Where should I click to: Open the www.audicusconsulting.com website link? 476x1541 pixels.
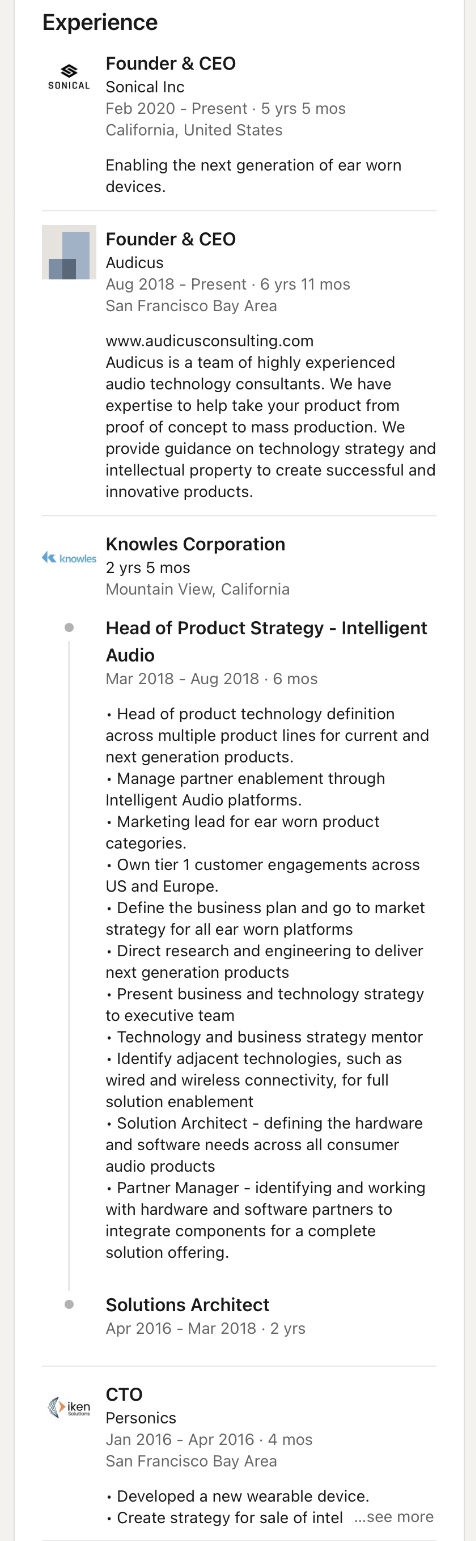(x=210, y=341)
